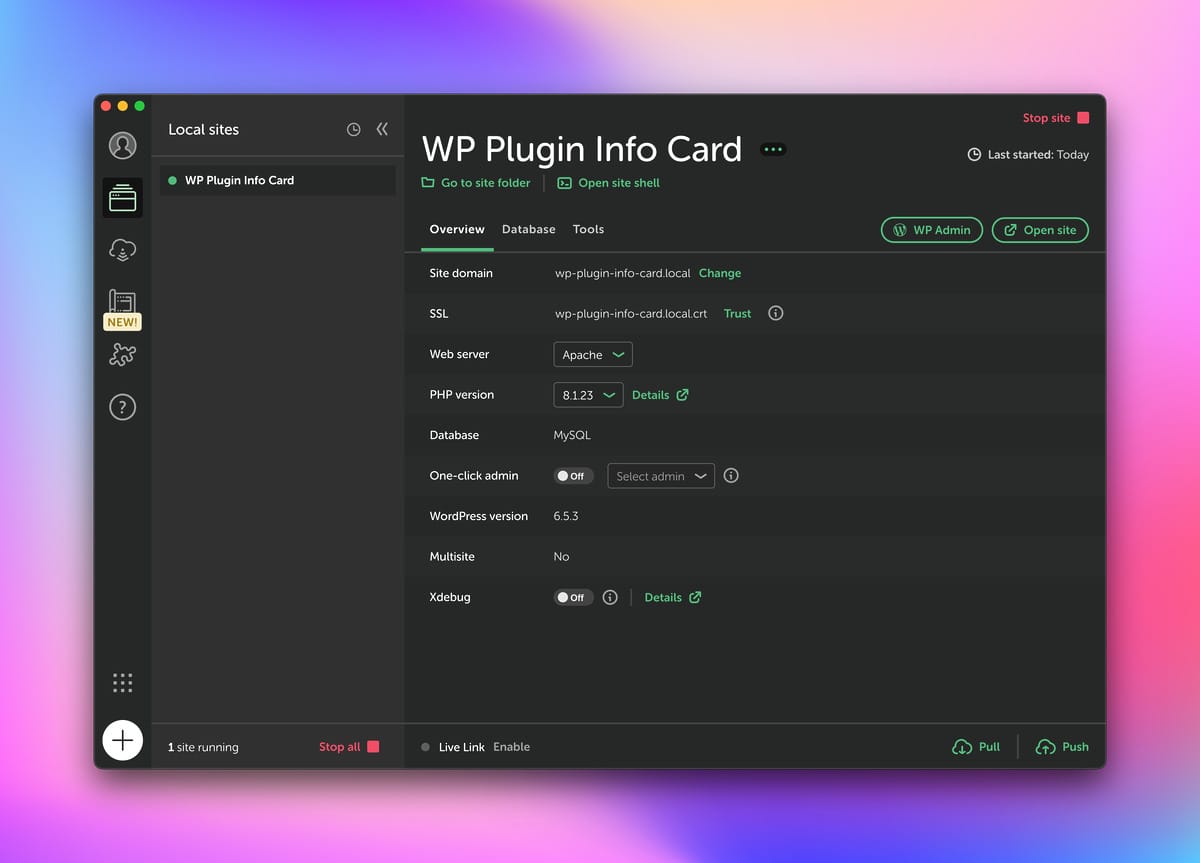Viewport: 1200px width, 863px height.
Task: Click the plus button to add site
Action: point(123,740)
